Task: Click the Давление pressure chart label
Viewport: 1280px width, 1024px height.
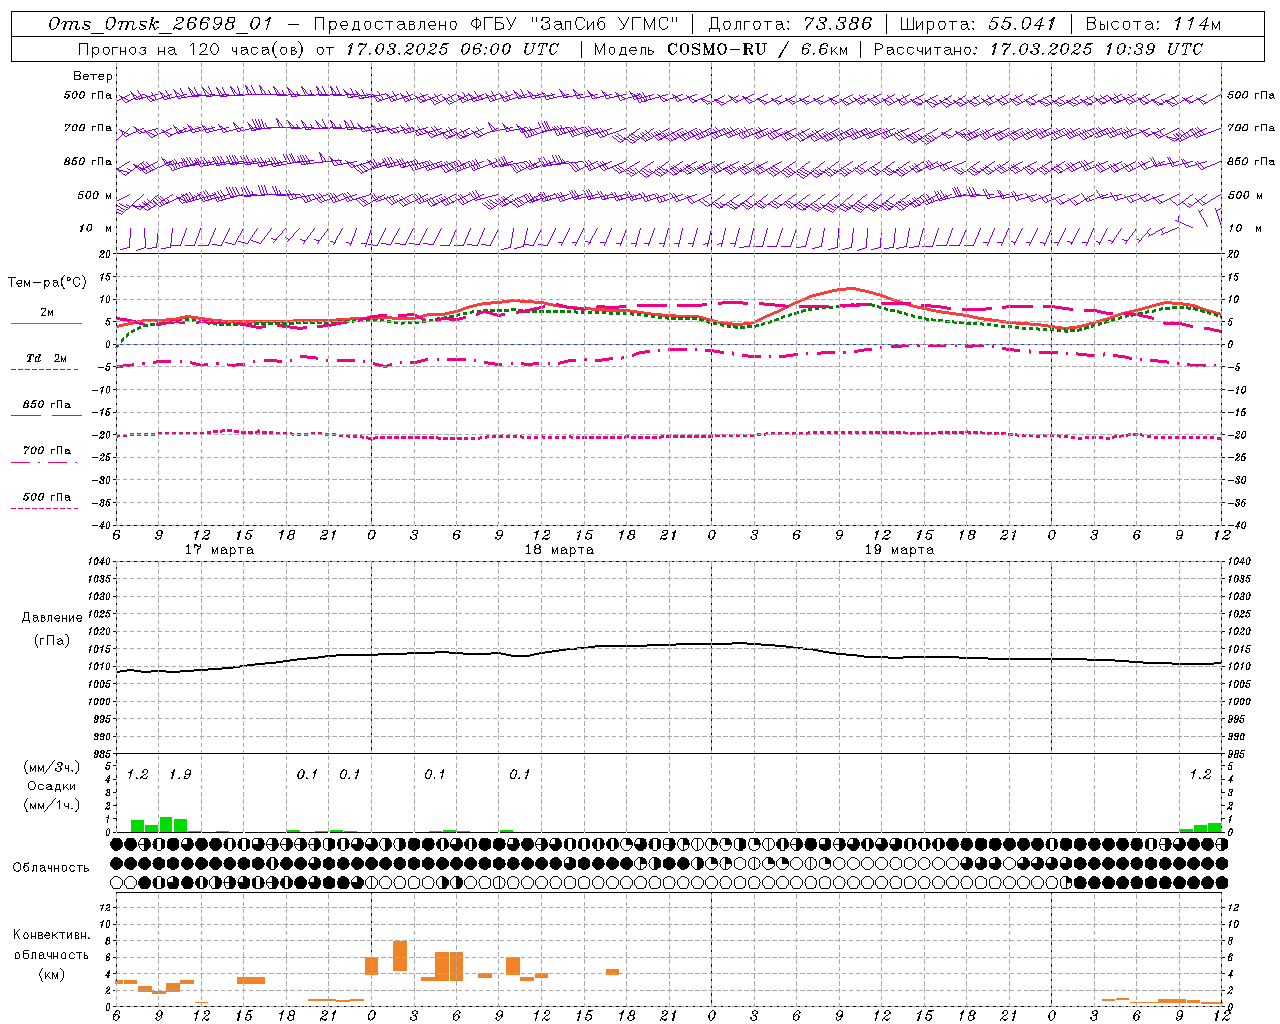Action: pos(52,618)
